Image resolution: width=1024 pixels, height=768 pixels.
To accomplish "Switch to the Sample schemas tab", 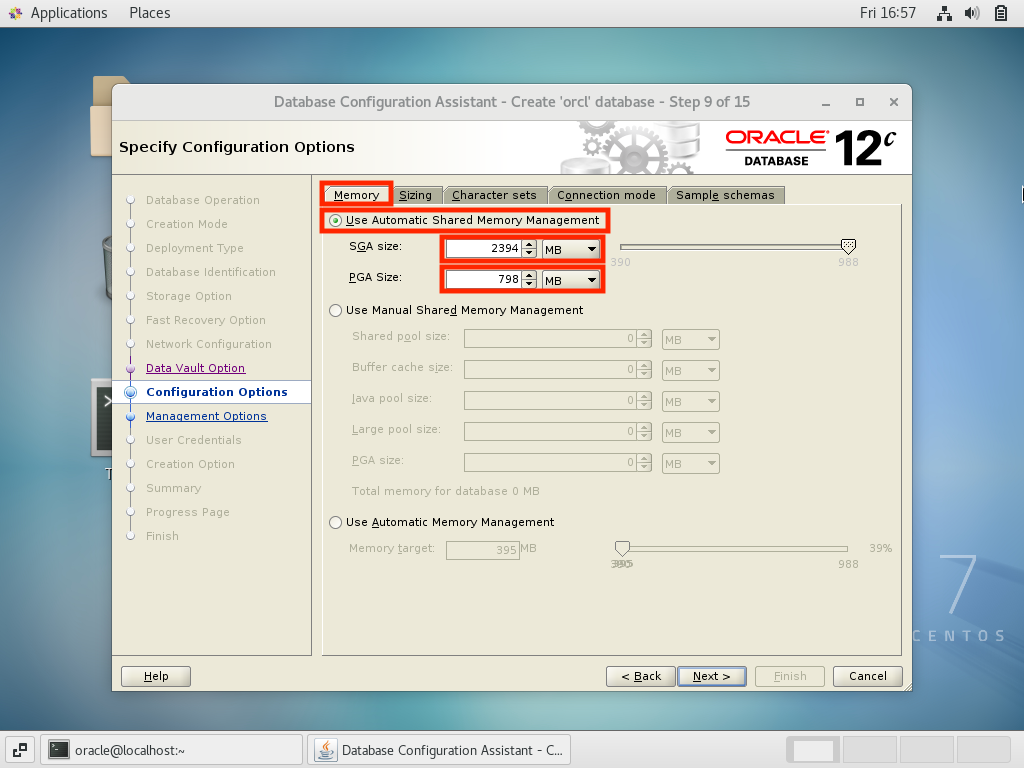I will pyautogui.click(x=725, y=195).
